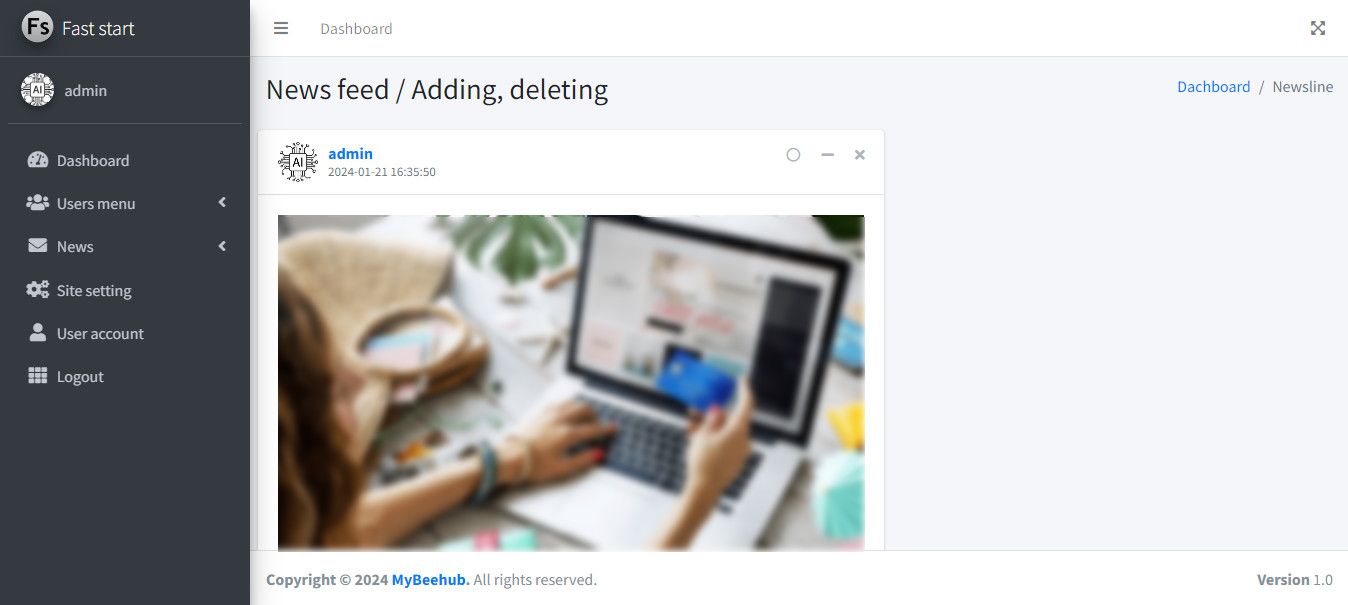The width and height of the screenshot is (1348, 605).
Task: Click the User account person icon
Action: pyautogui.click(x=38, y=333)
